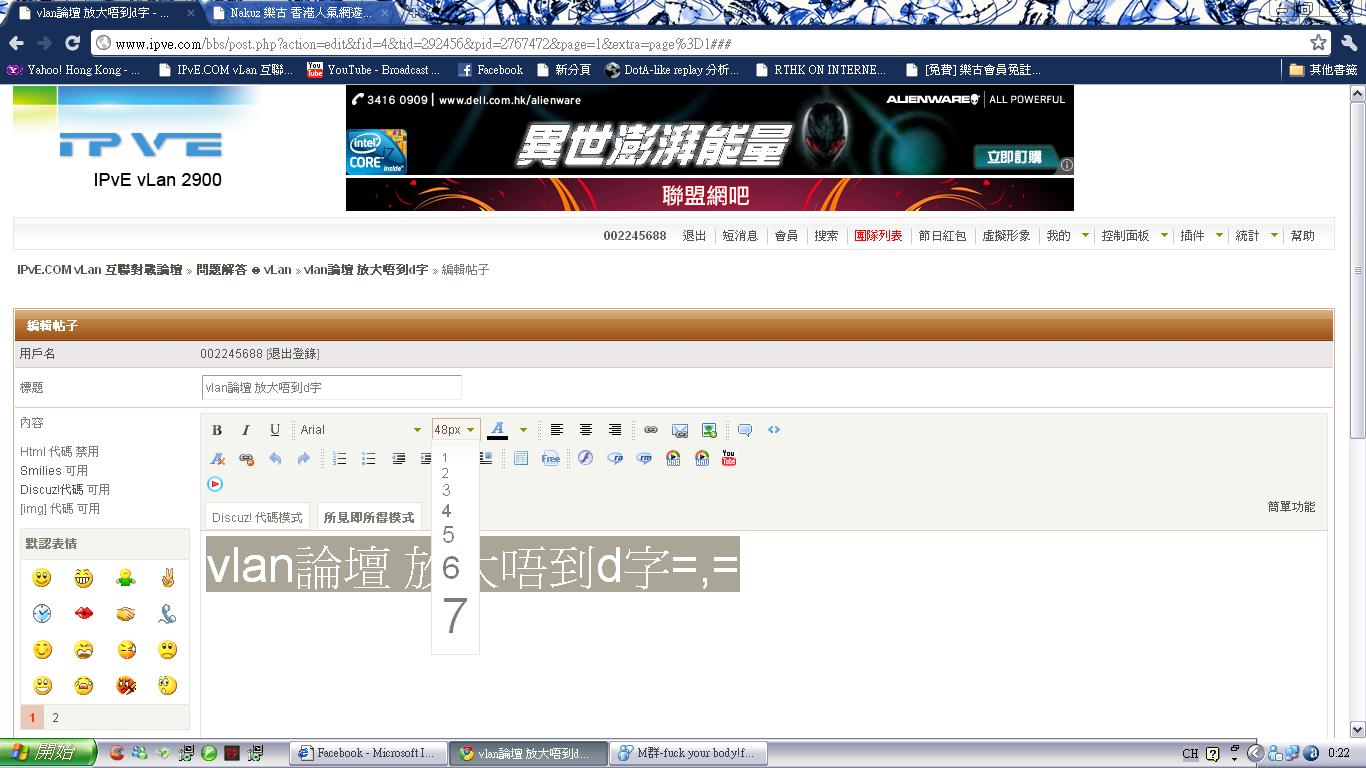The width and height of the screenshot is (1366, 768).
Task: Click the Flash insert icon
Action: coord(586,458)
